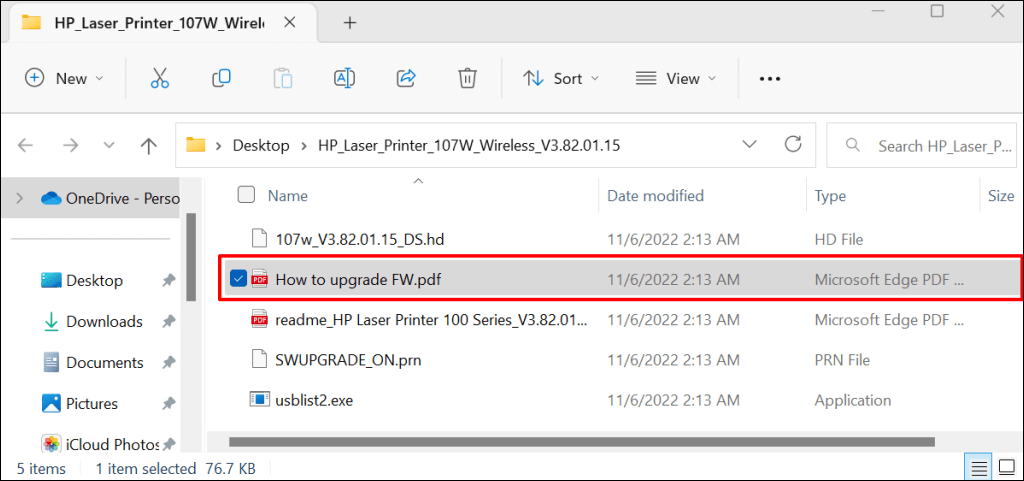Tick the select-all checkbox in header
Viewport: 1024px width, 481px height.
click(x=246, y=195)
